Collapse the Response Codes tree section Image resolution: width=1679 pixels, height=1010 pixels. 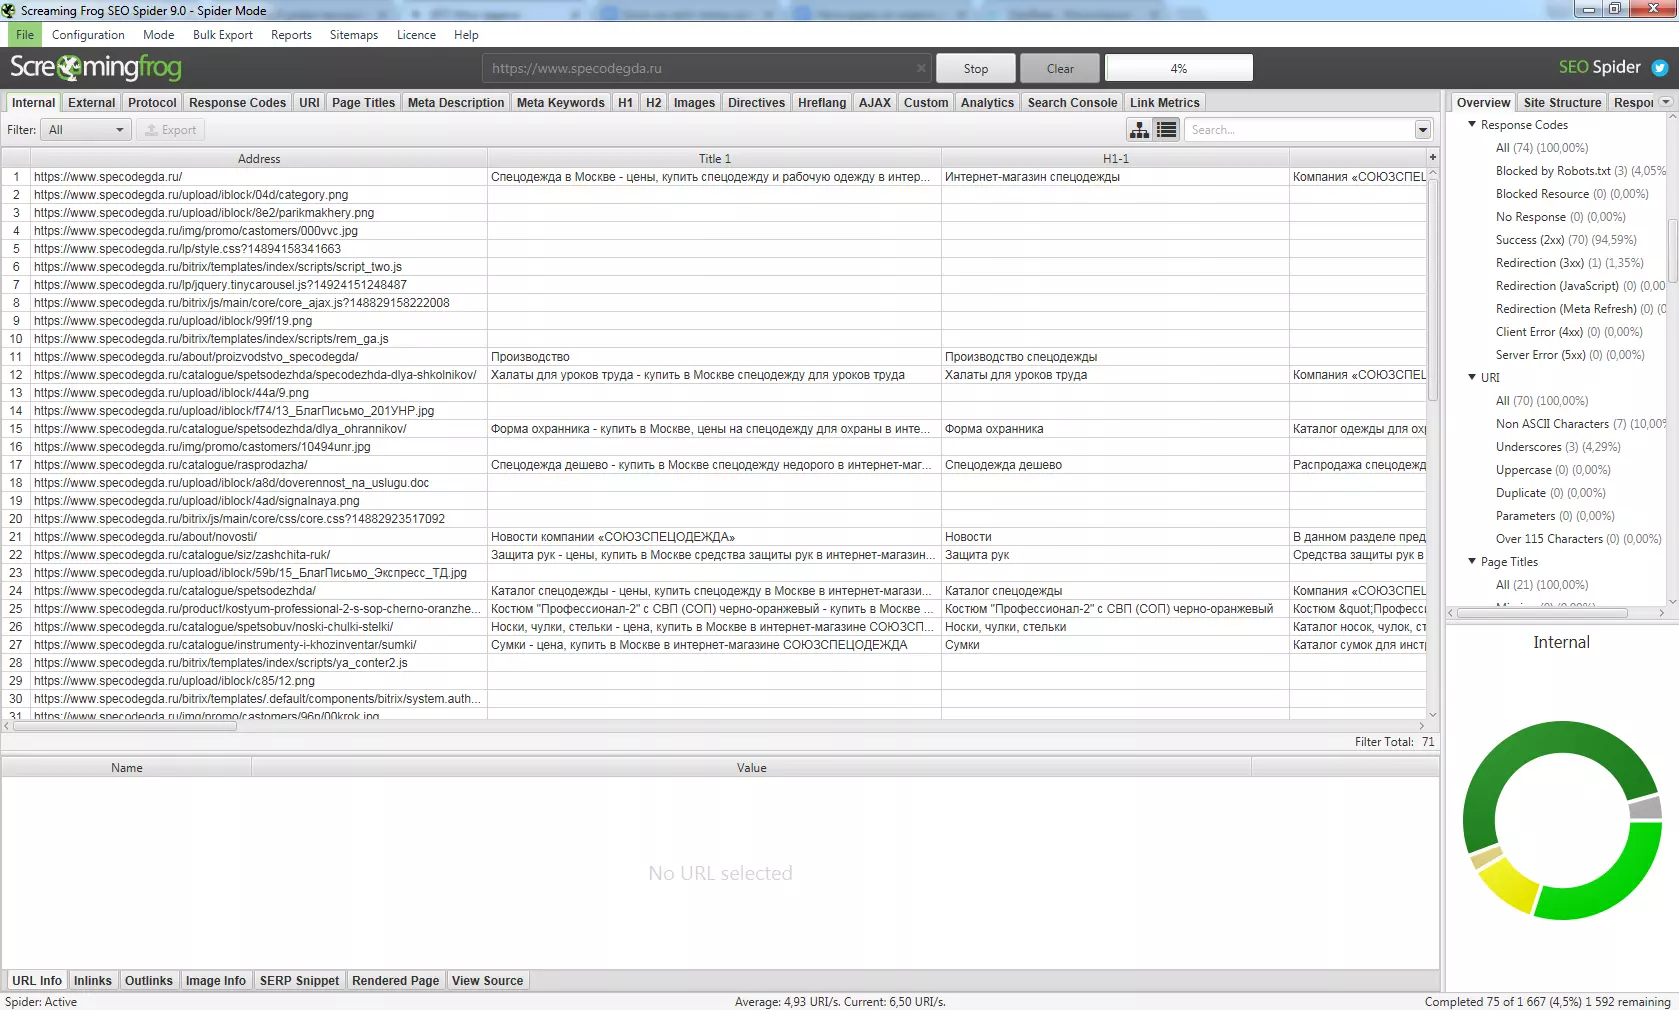point(1472,124)
